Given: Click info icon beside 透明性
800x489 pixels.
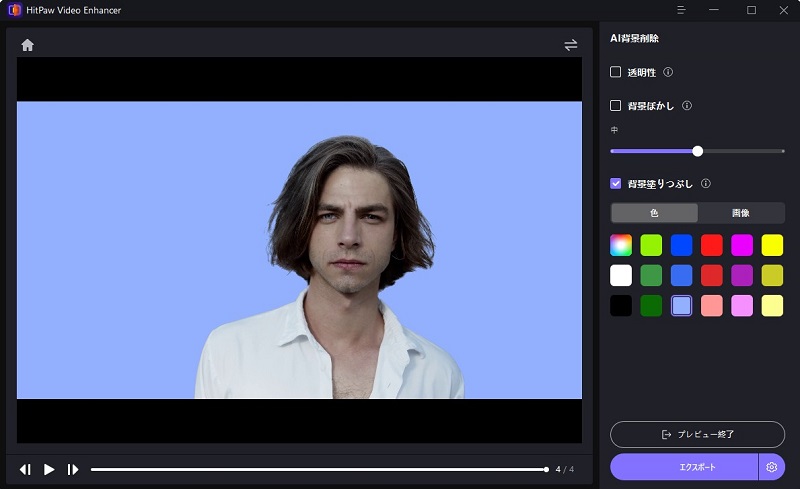Looking at the screenshot, I should (x=668, y=72).
